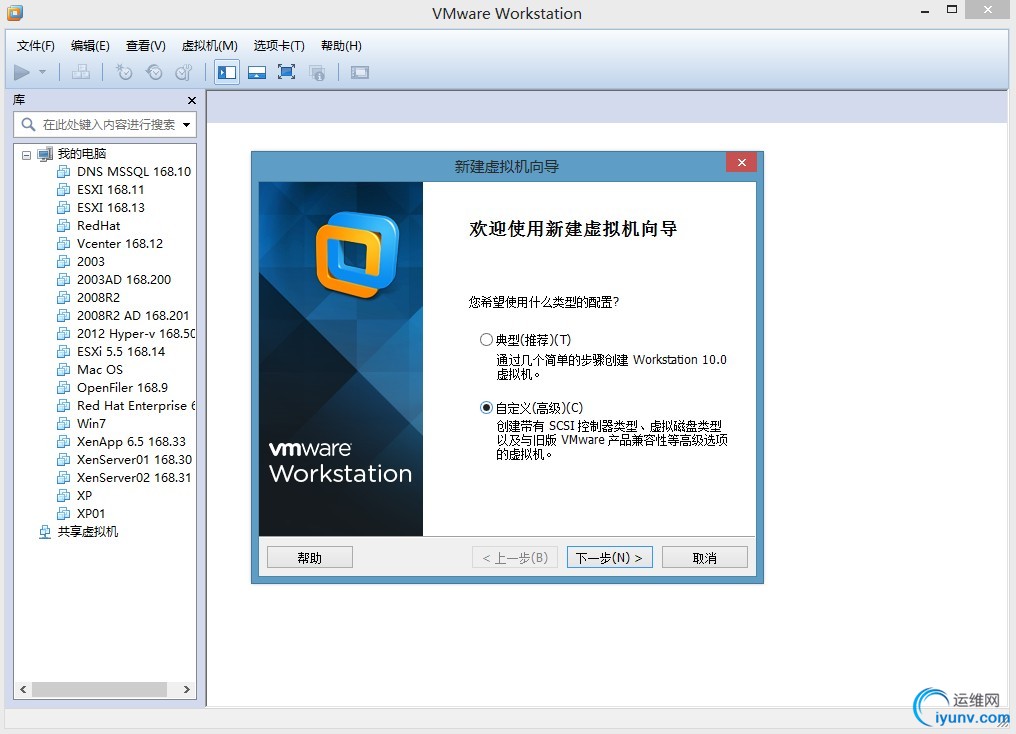
Task: Click VMware Workstation title bar app icon
Action: tap(15, 12)
